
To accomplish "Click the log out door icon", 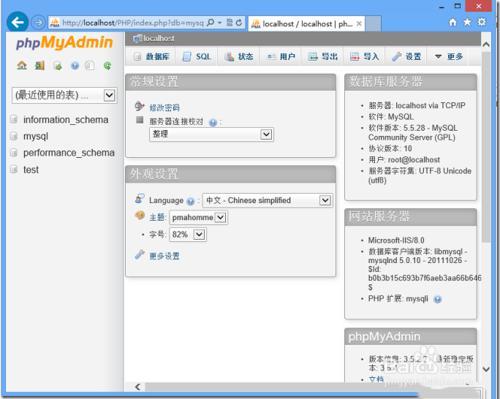I will click(x=40, y=65).
